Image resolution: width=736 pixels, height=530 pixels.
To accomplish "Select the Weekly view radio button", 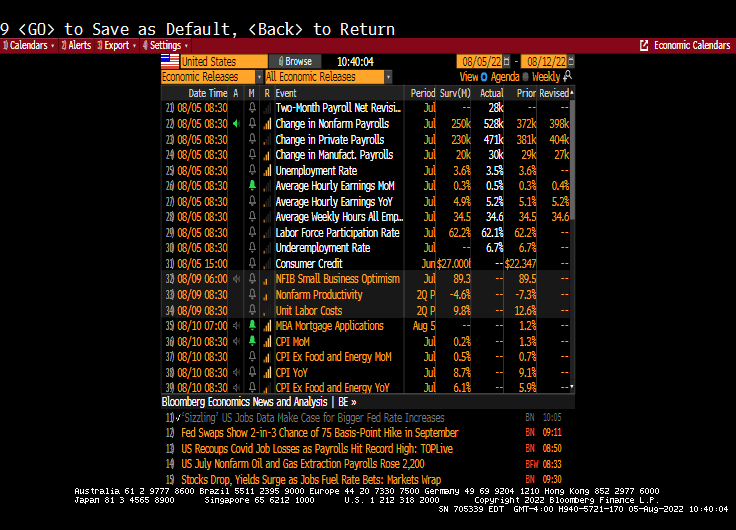I will [525, 77].
